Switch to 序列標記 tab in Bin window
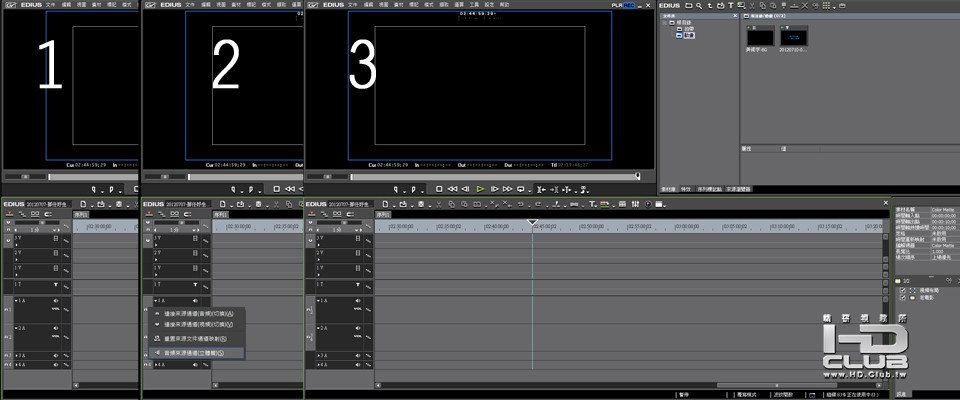The width and height of the screenshot is (960, 400). pyautogui.click(x=709, y=189)
